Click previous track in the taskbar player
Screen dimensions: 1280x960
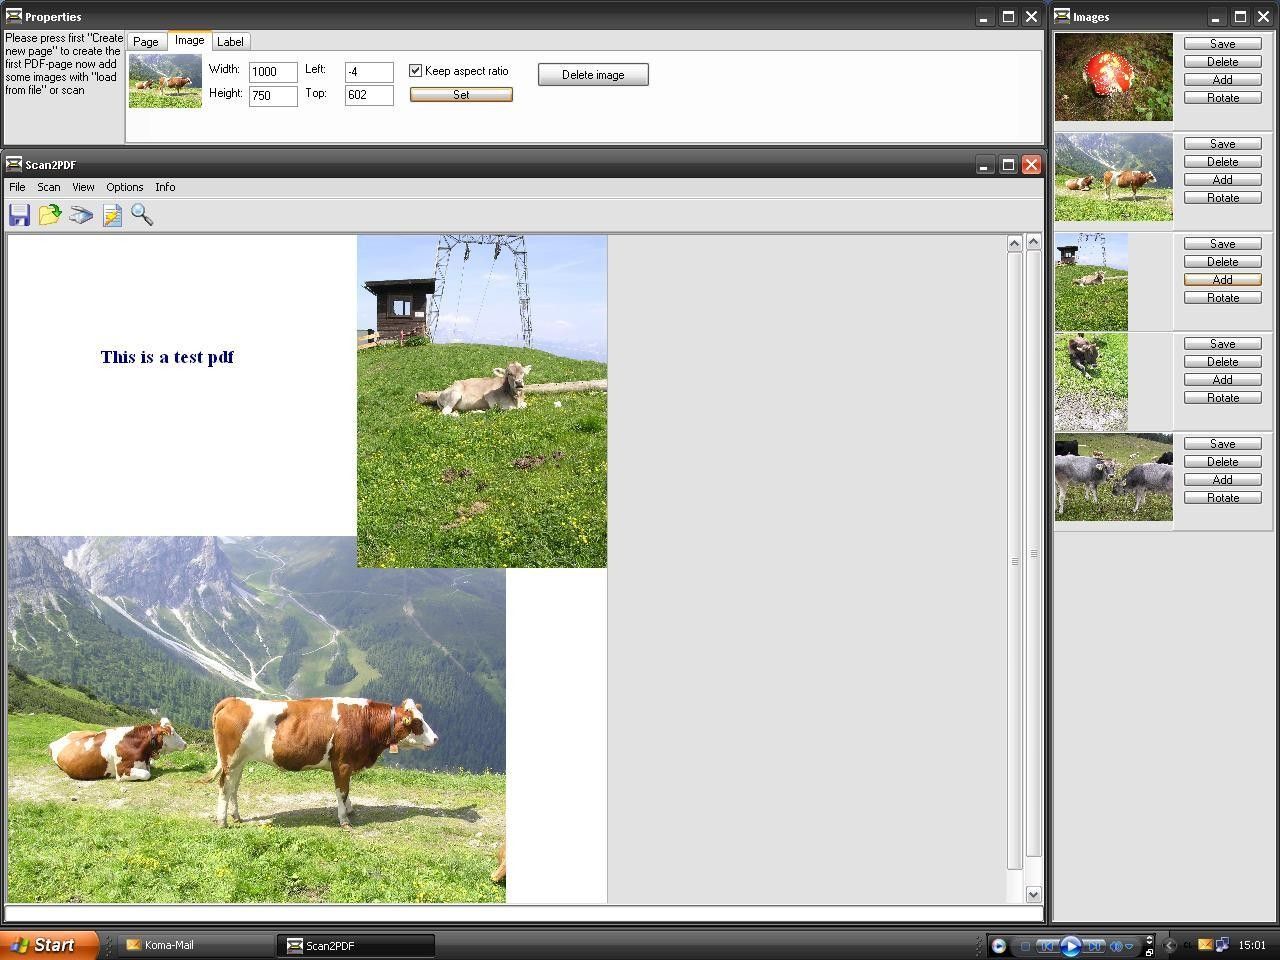click(1049, 946)
